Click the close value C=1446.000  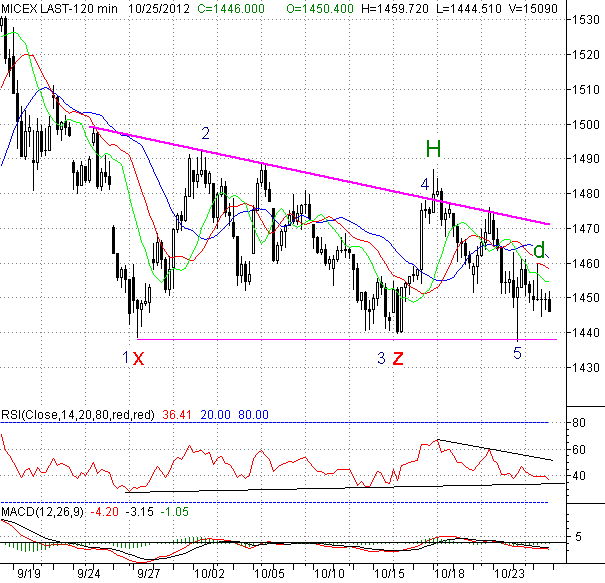[x=231, y=8]
